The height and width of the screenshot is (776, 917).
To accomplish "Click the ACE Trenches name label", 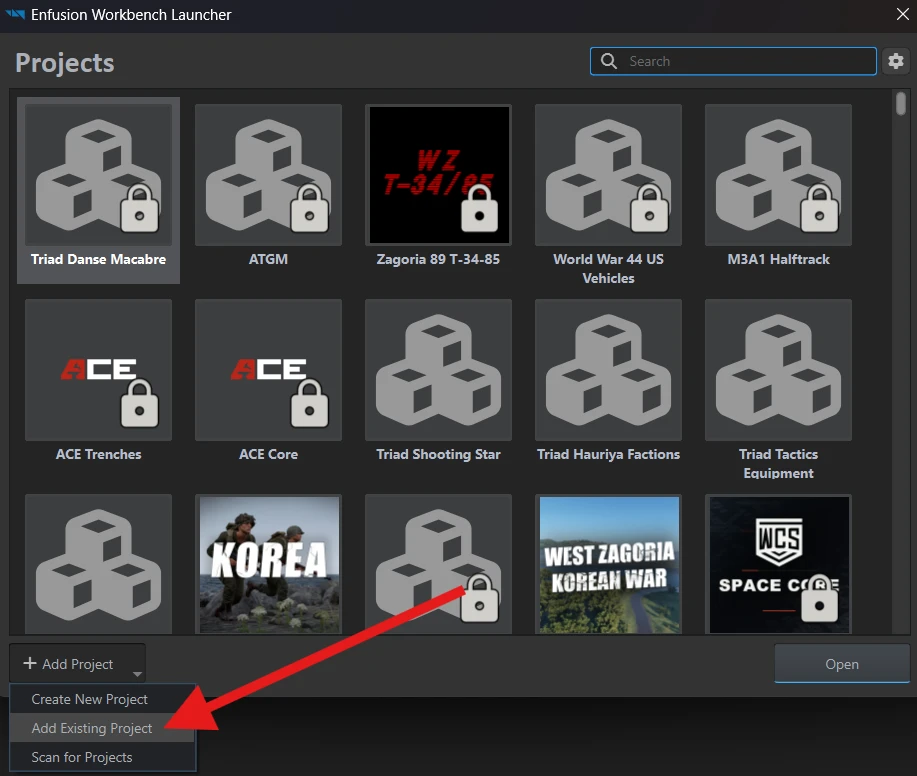I will pyautogui.click(x=98, y=454).
